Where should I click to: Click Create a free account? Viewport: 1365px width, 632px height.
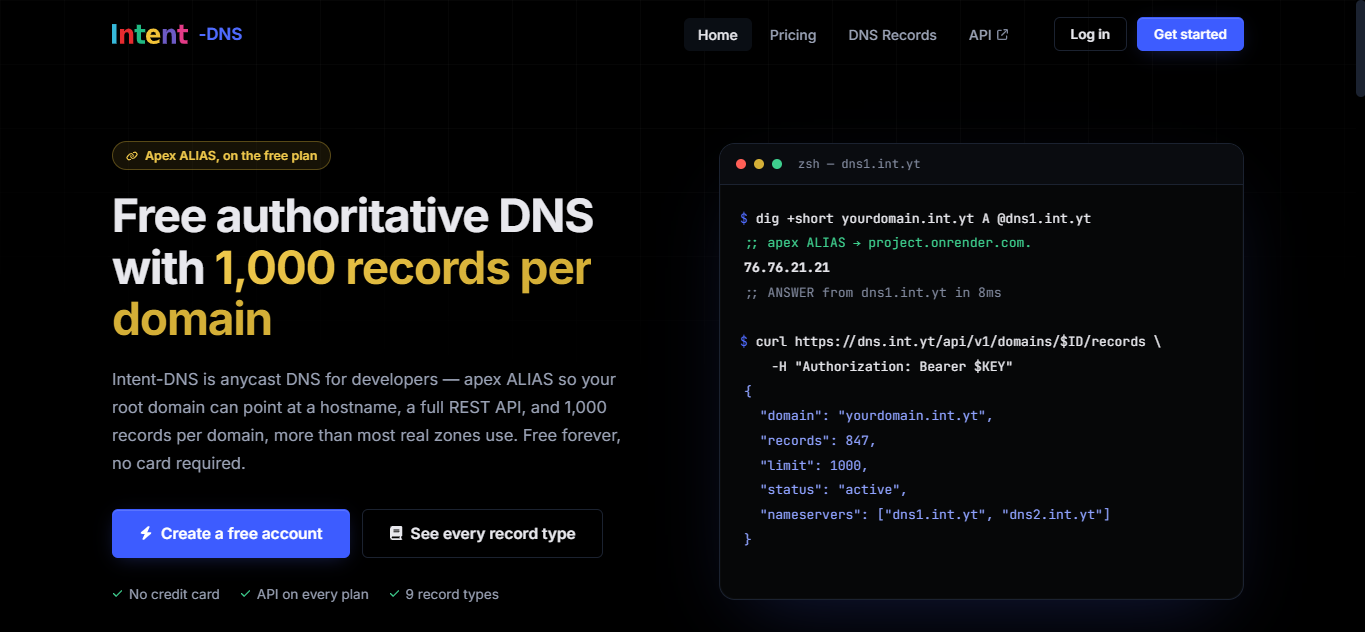[231, 533]
